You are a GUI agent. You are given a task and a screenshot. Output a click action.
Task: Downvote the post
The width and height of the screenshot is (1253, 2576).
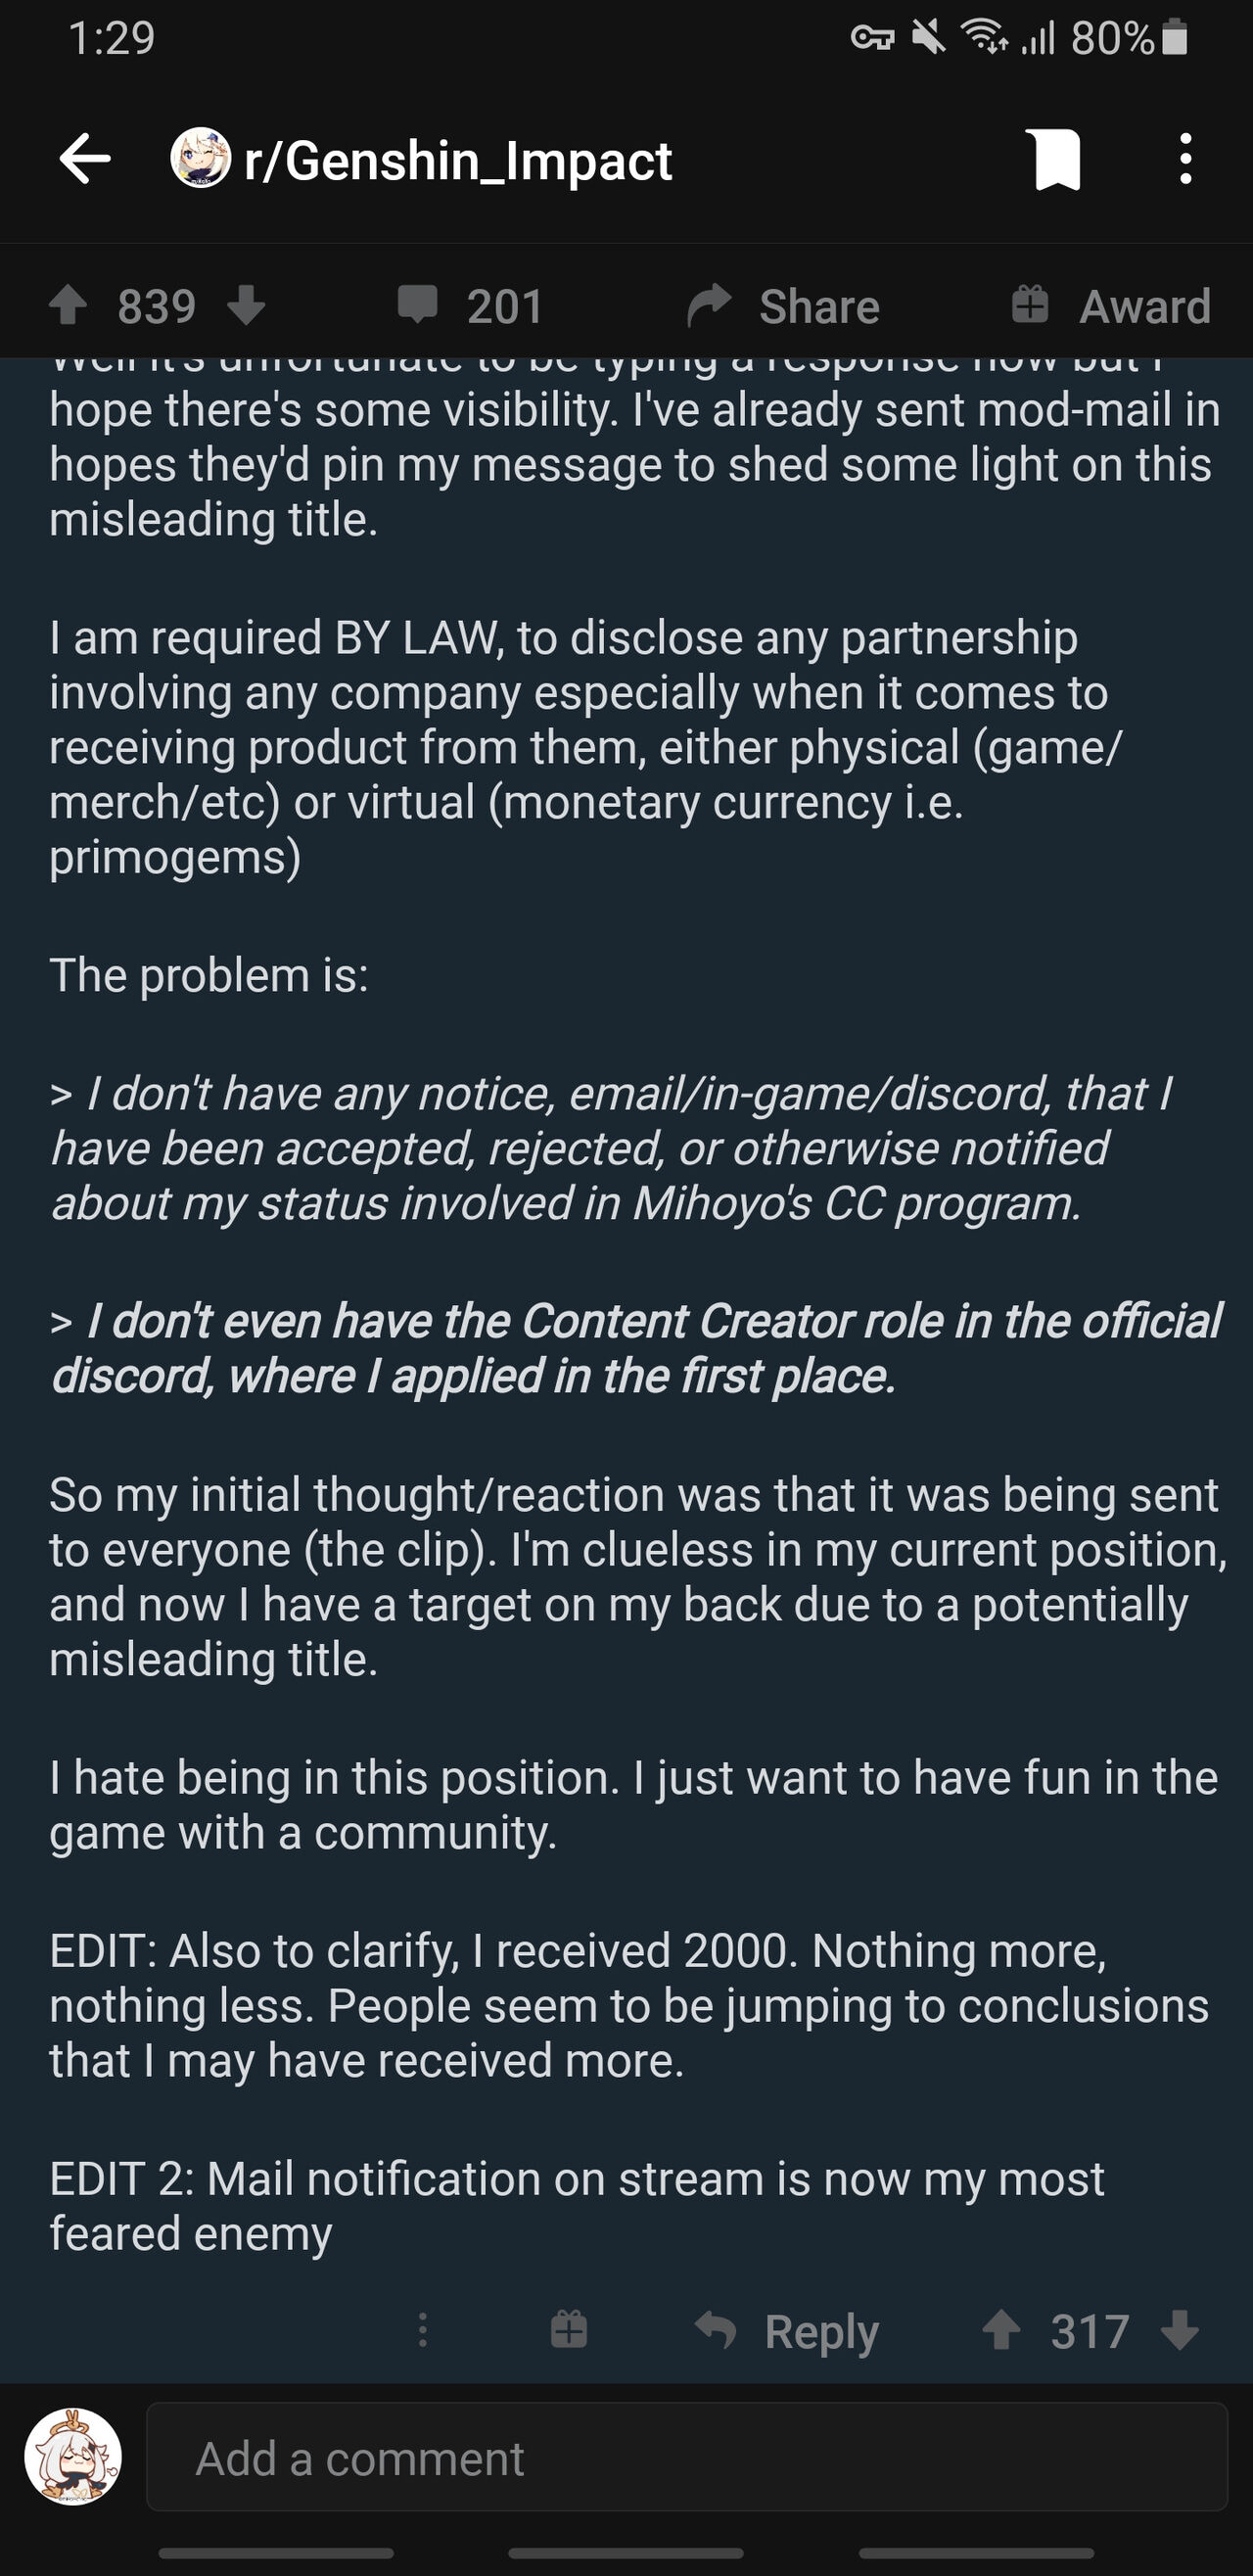pyautogui.click(x=245, y=306)
